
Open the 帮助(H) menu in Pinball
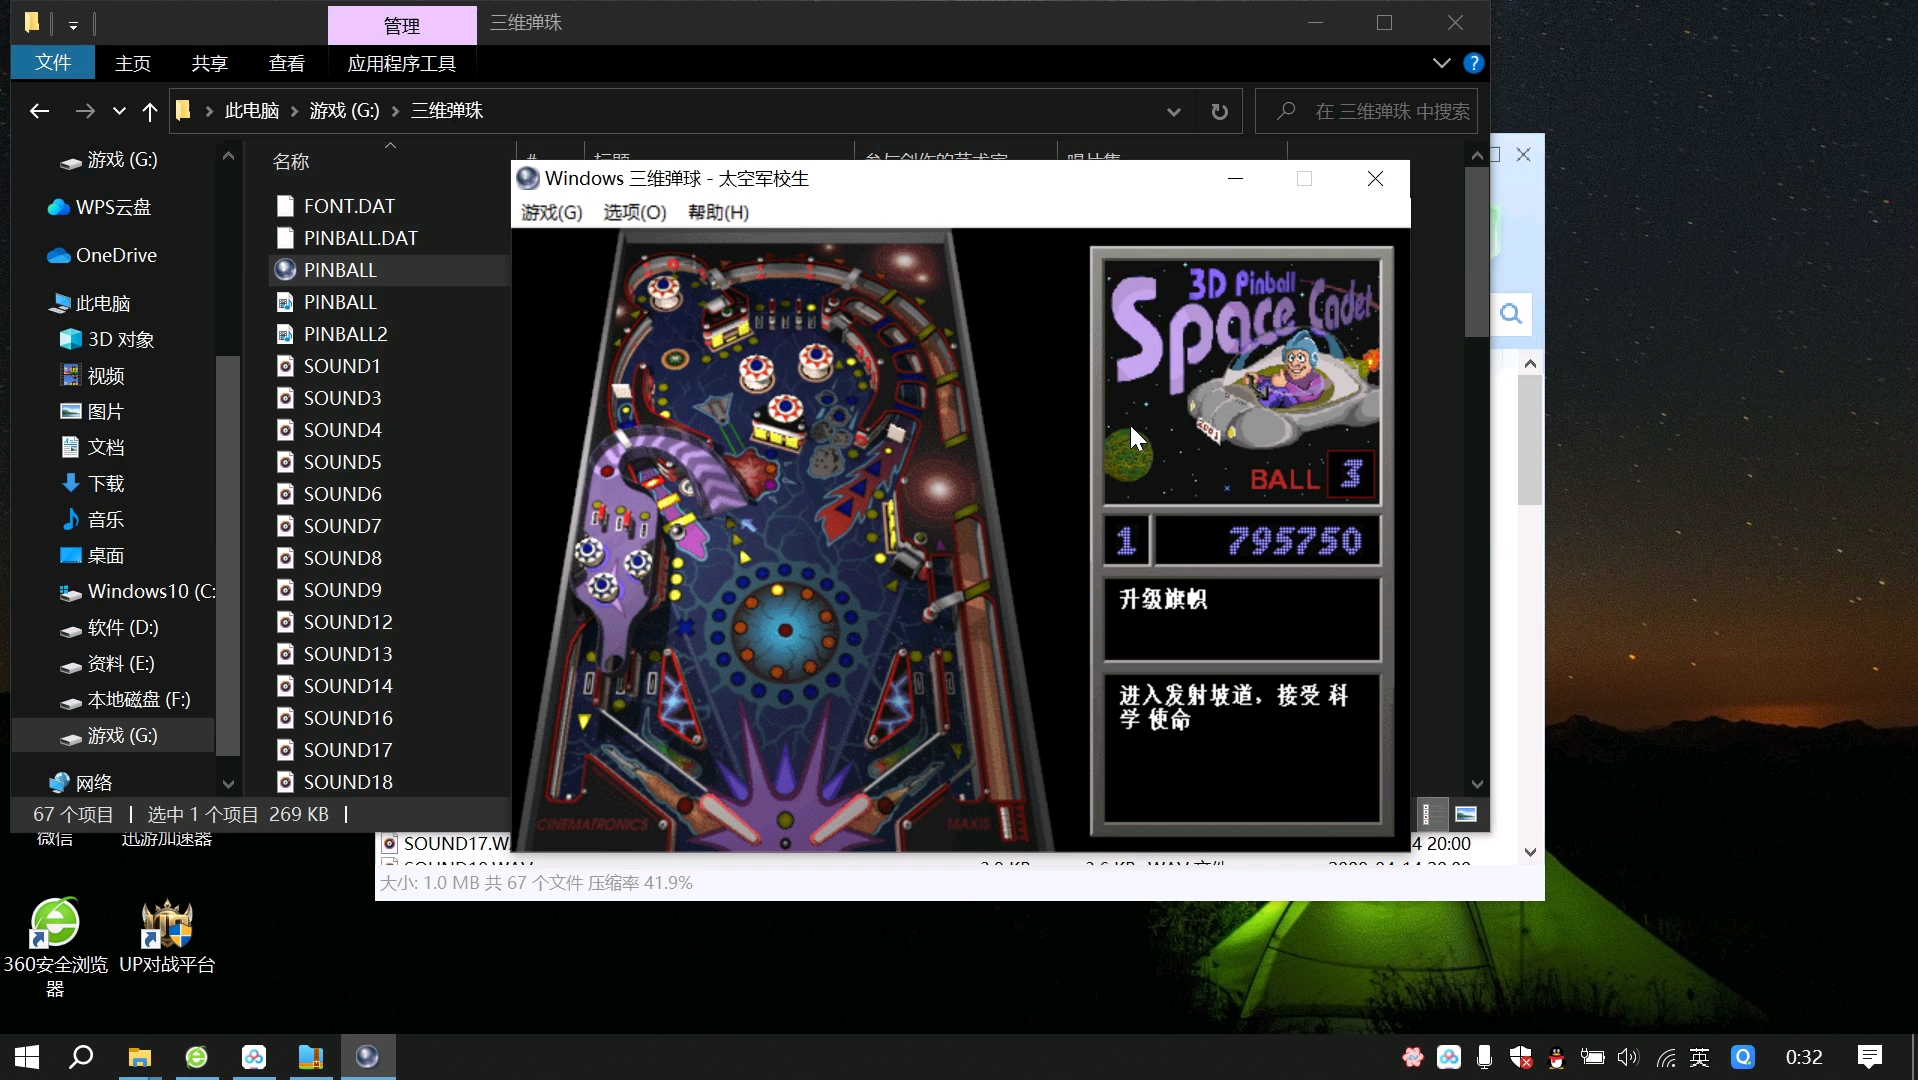[x=718, y=212]
